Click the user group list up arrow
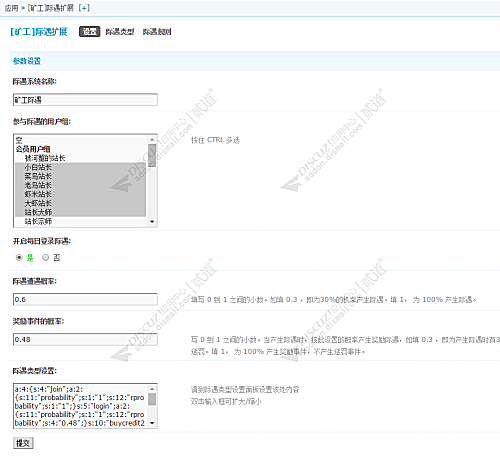 coord(152,139)
